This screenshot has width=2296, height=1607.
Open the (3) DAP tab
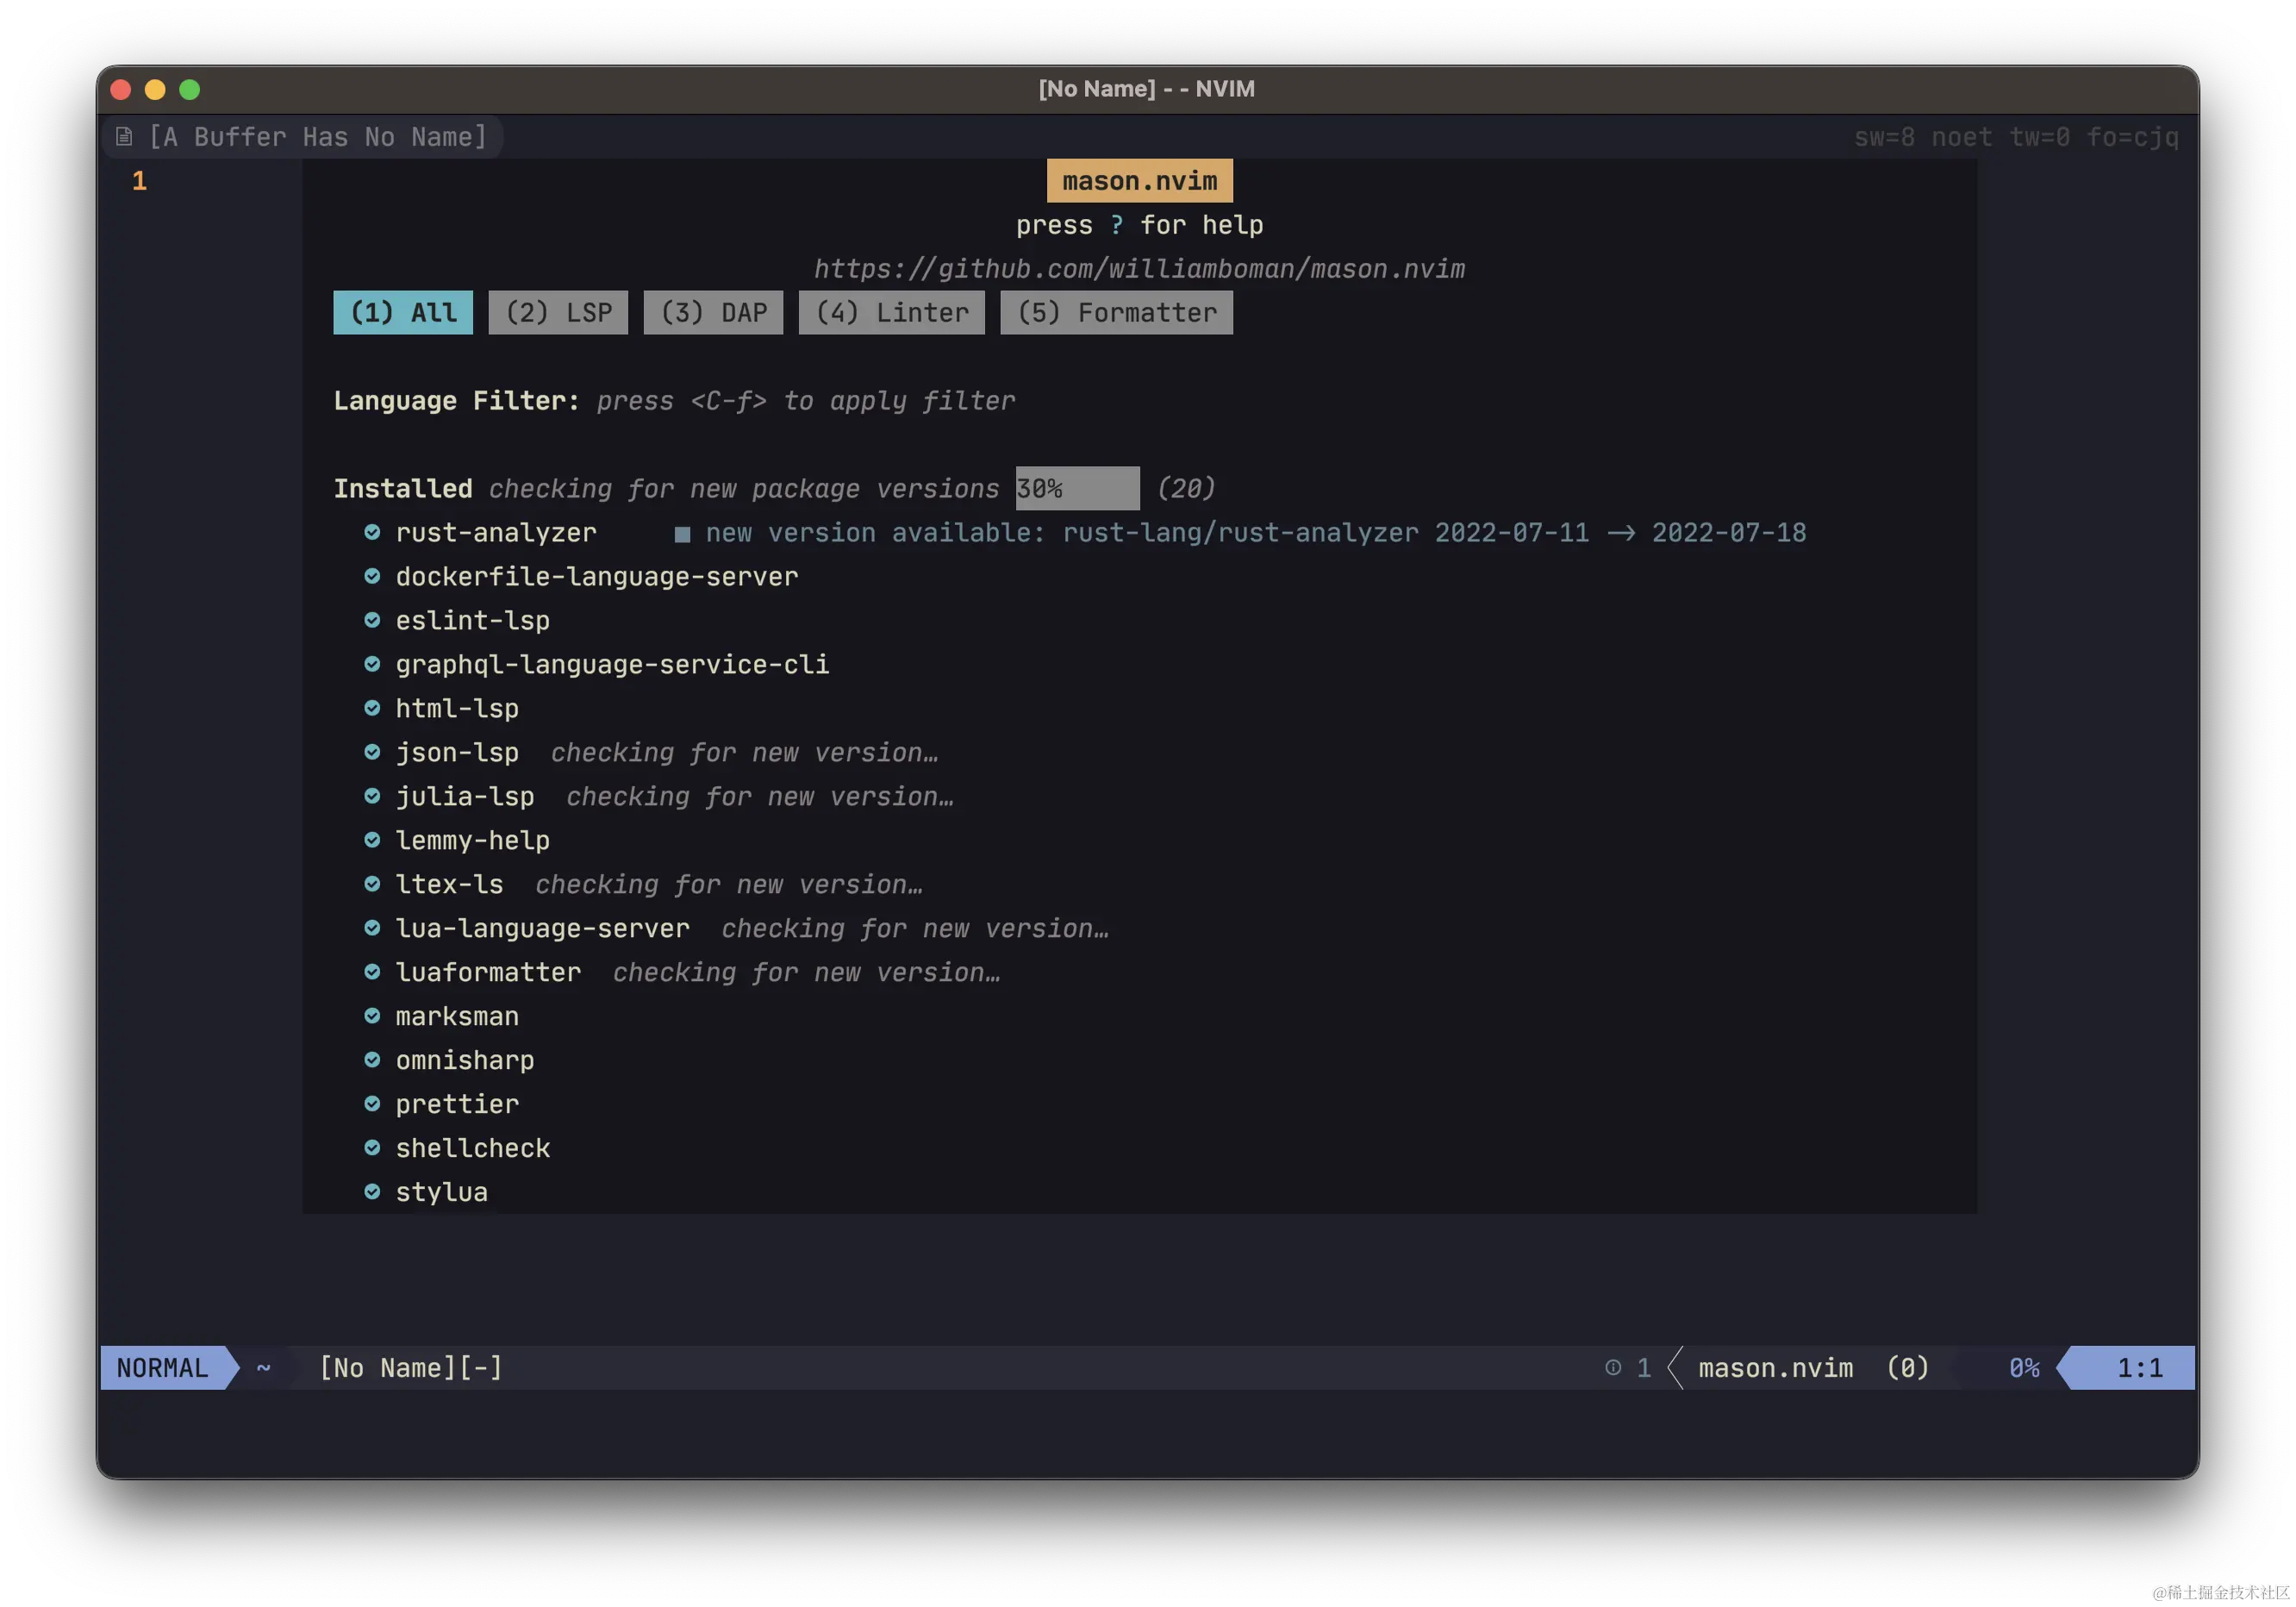[713, 313]
